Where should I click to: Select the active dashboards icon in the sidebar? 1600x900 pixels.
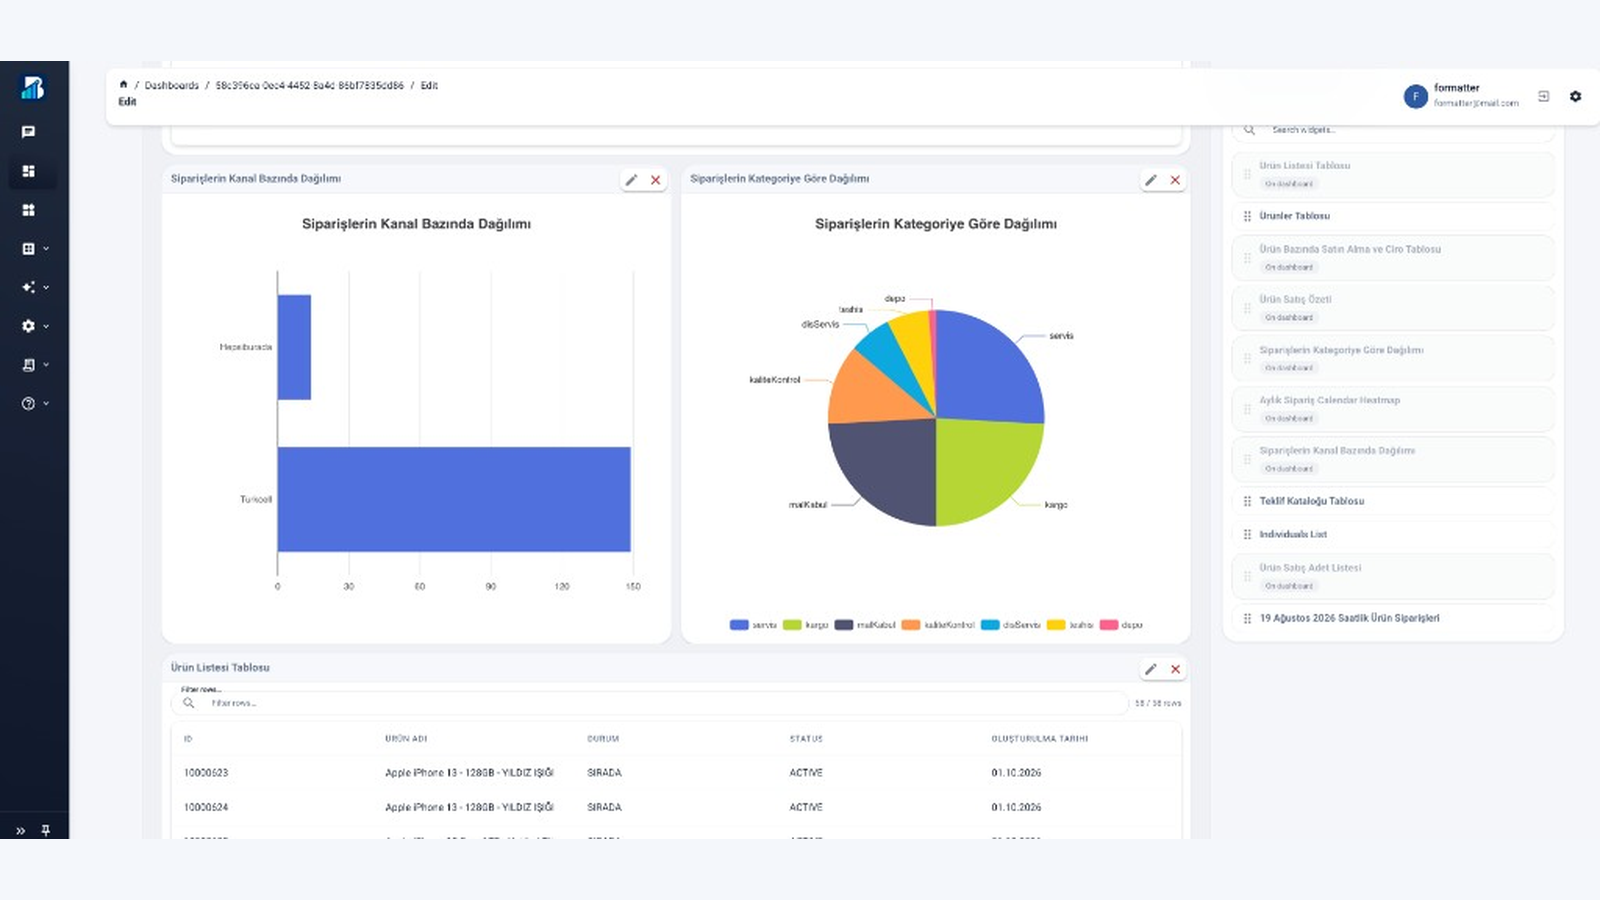click(x=28, y=171)
